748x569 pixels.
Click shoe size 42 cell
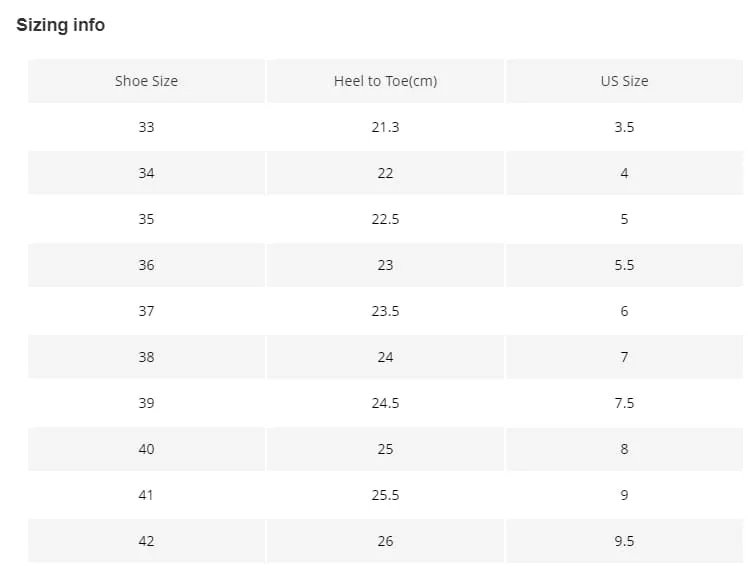pos(146,541)
